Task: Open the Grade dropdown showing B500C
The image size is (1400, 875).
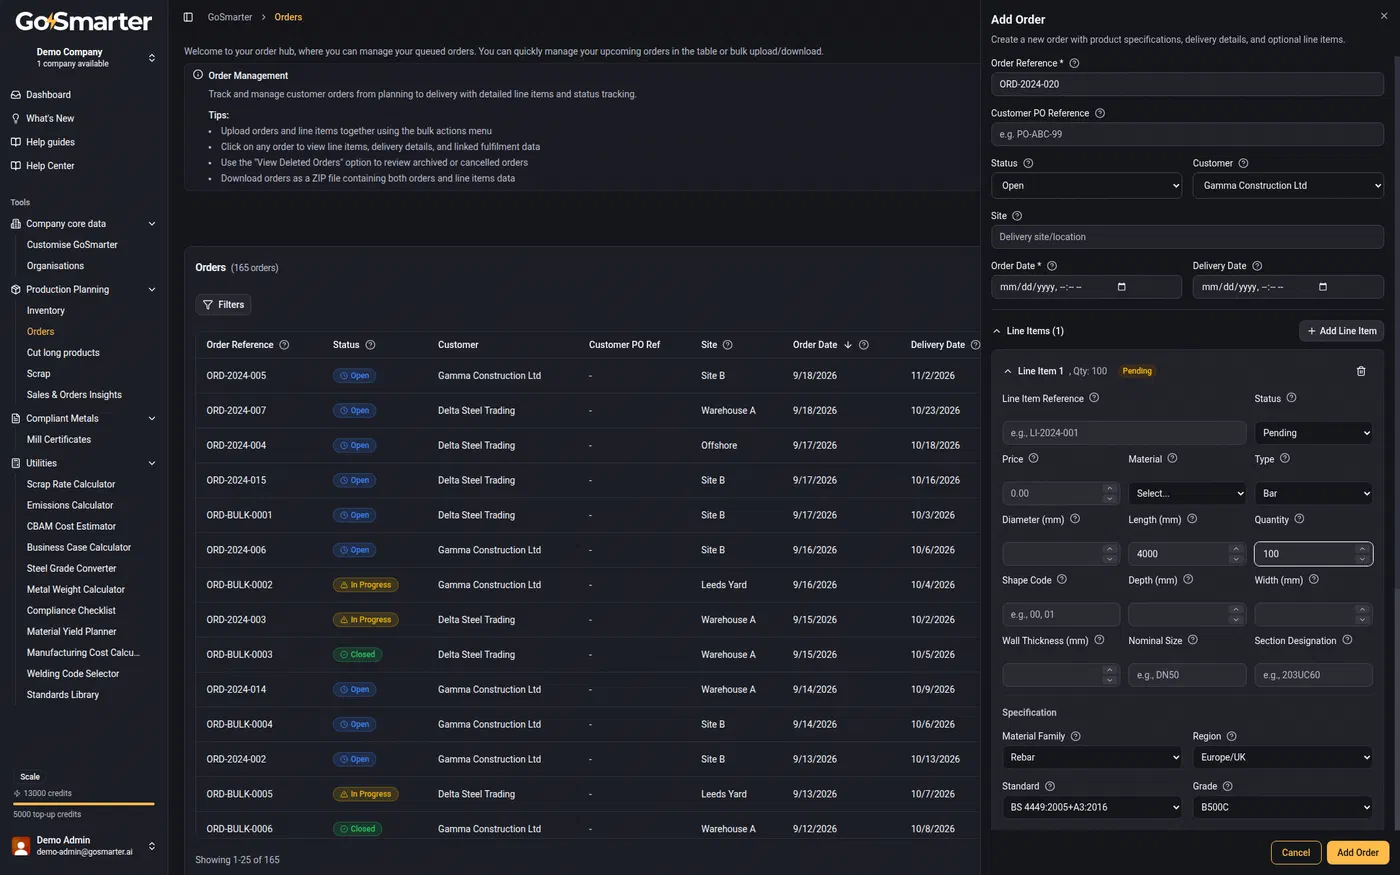Action: (1282, 807)
